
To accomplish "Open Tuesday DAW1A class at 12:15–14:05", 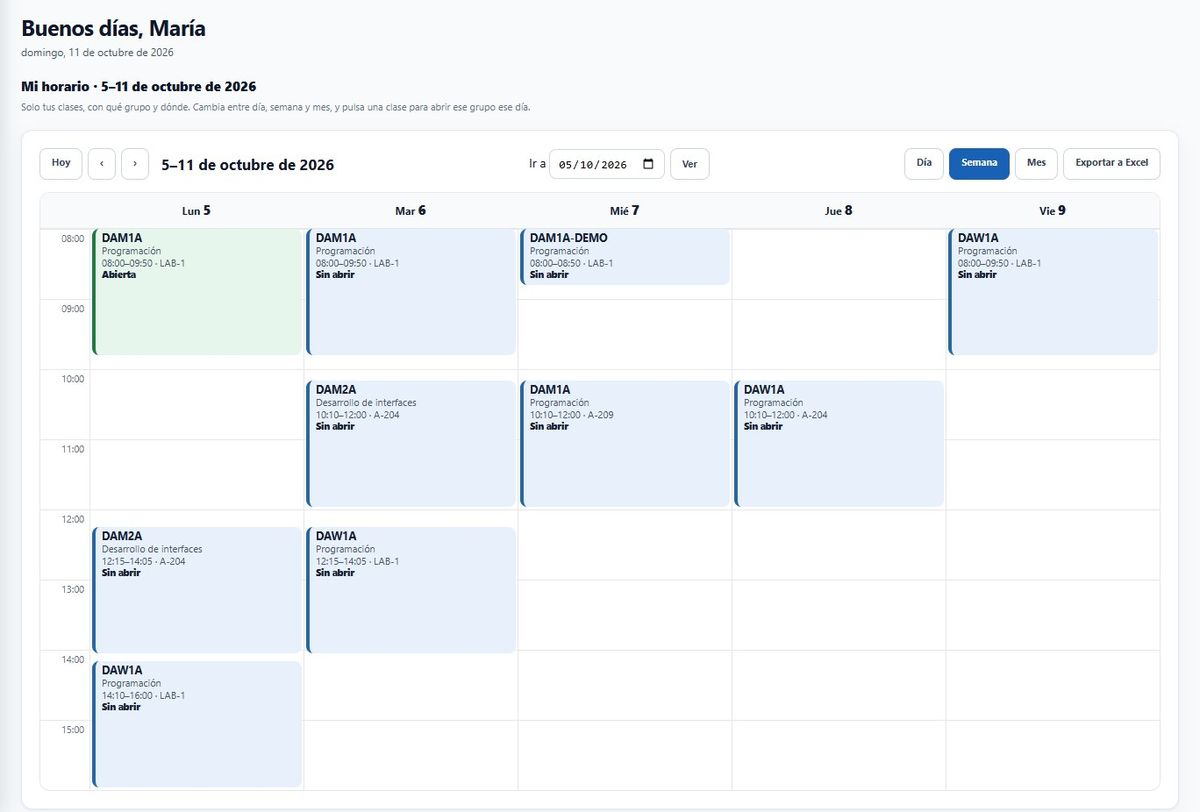I will click(x=411, y=590).
